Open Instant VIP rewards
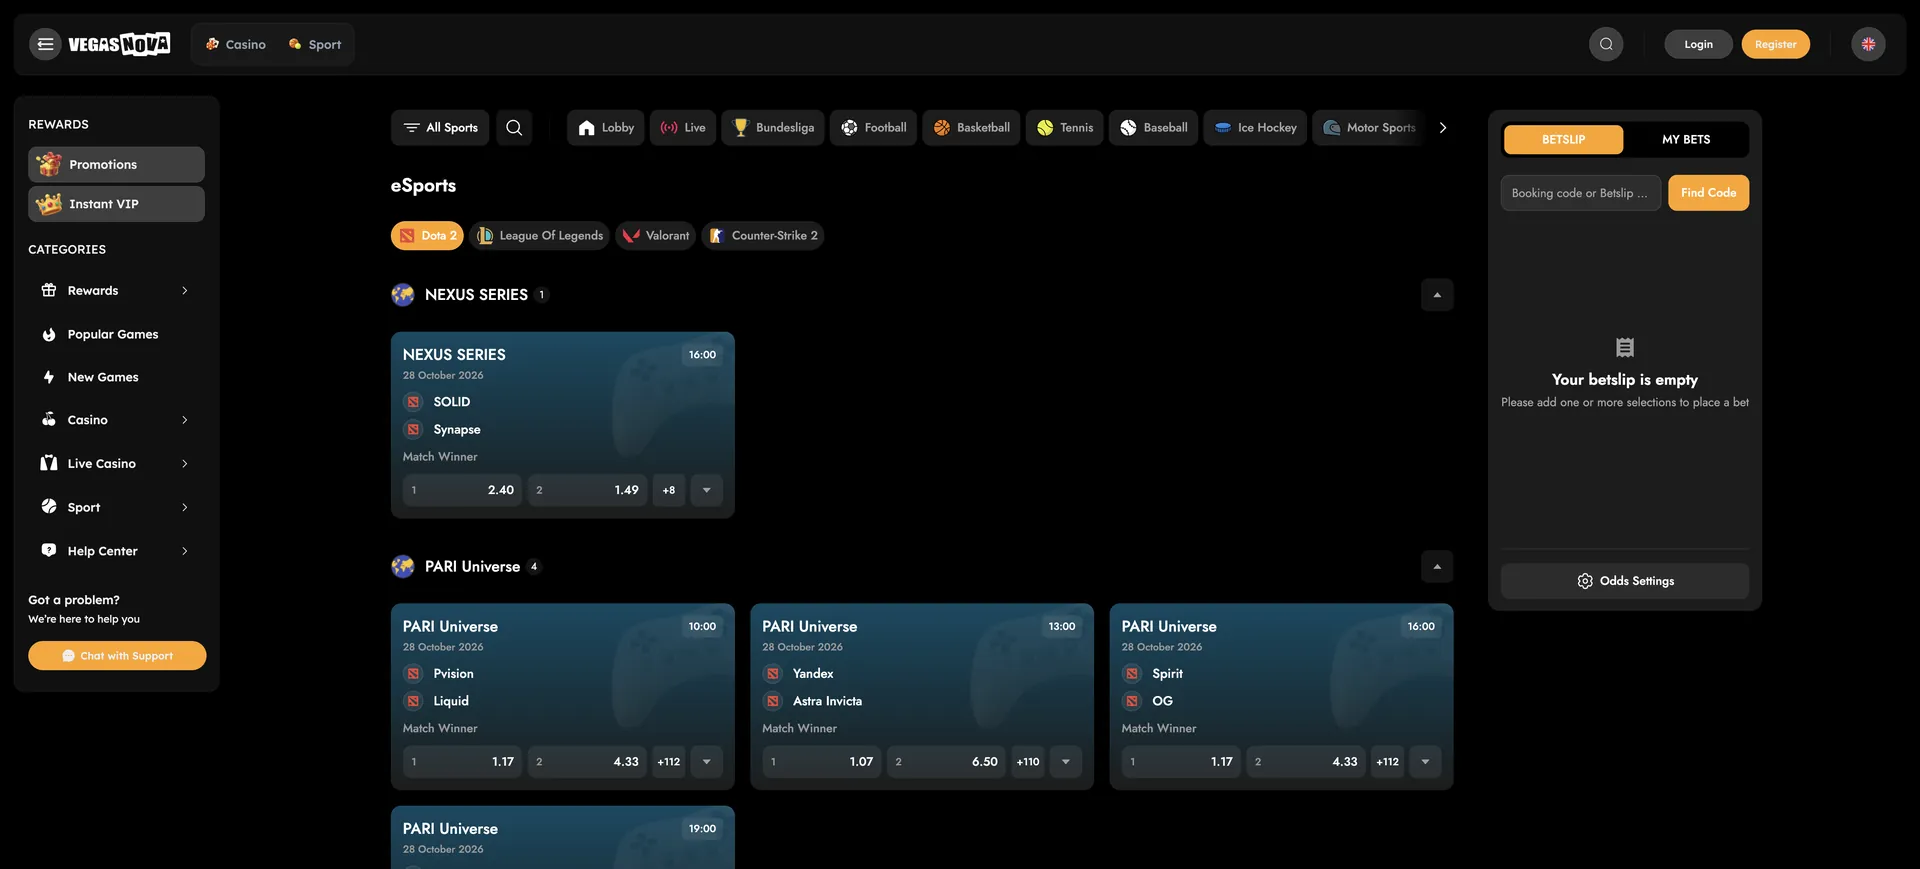The image size is (1920, 869). pos(116,204)
